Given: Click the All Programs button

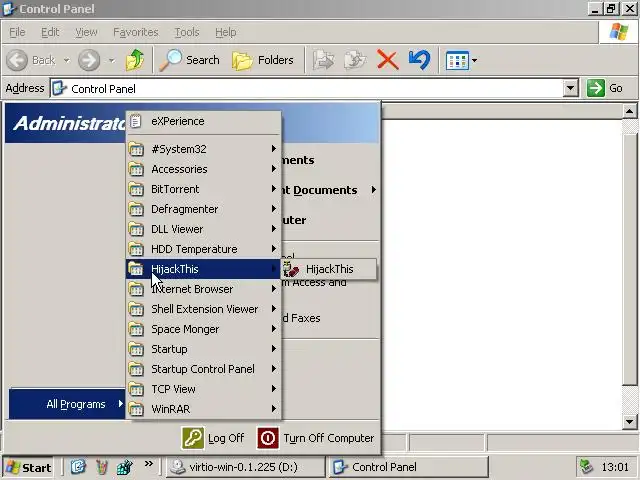Looking at the screenshot, I should pos(67,404).
